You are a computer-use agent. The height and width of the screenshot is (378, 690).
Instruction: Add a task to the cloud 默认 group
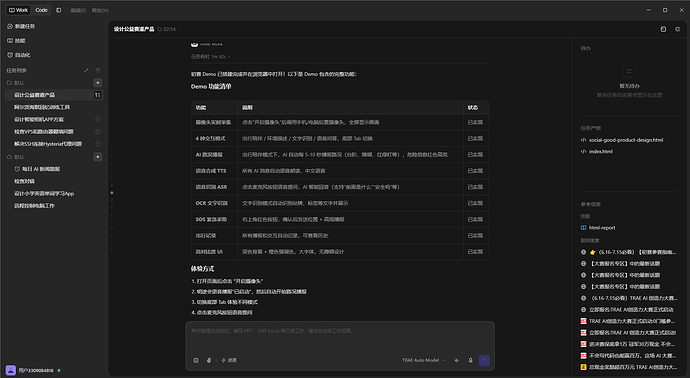[x=98, y=157]
